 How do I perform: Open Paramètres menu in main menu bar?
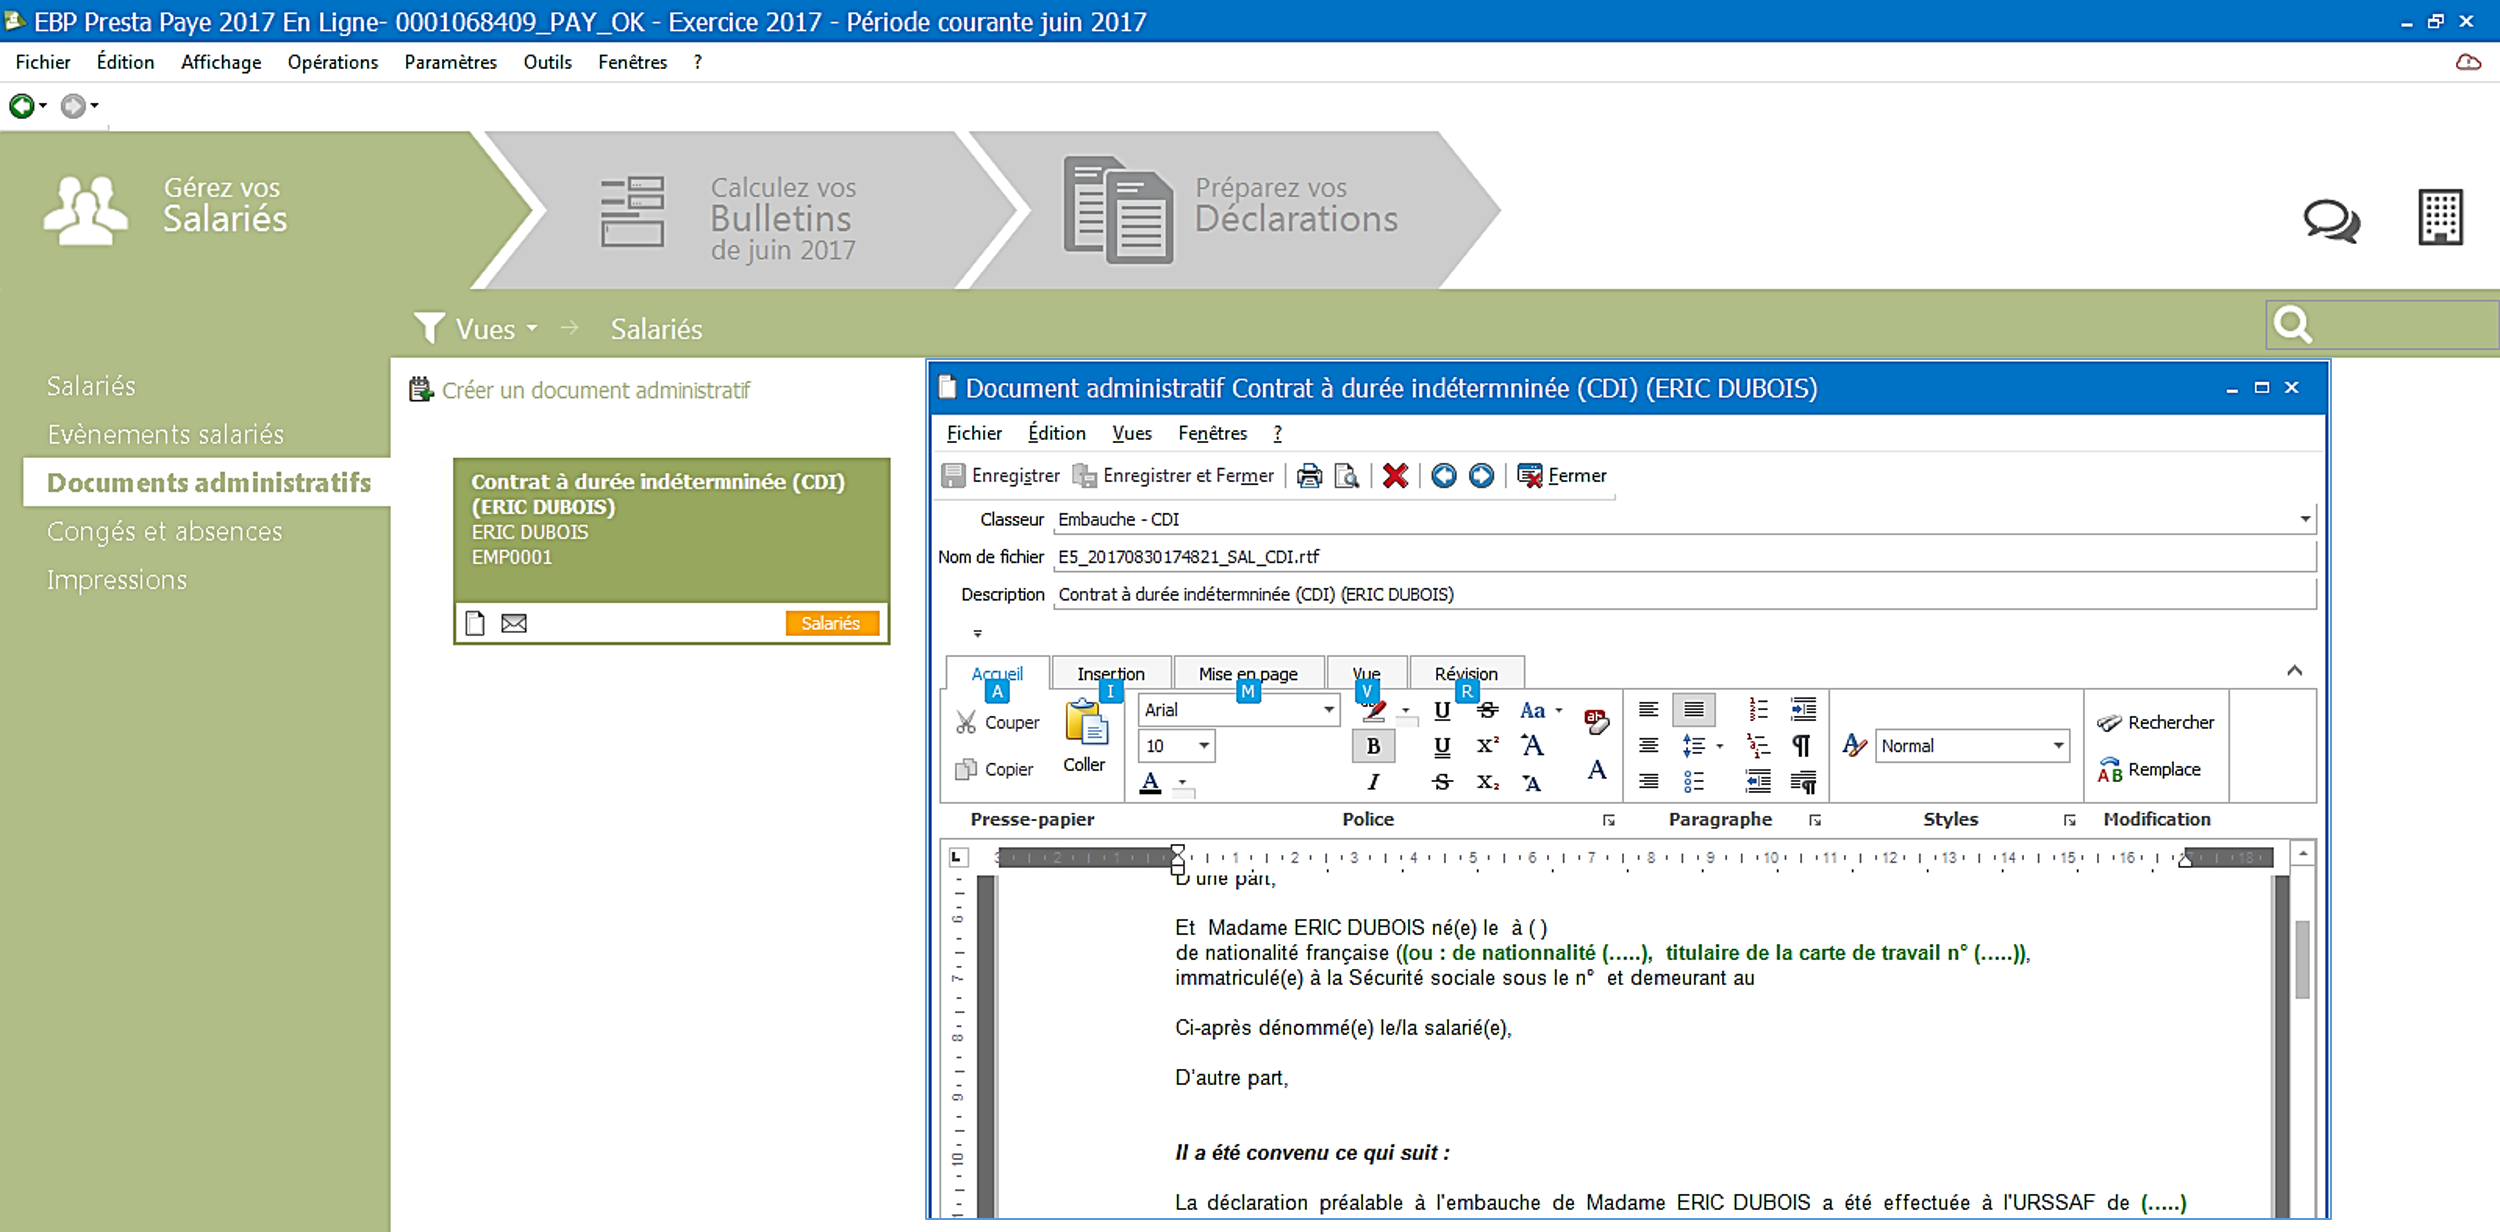(x=450, y=62)
